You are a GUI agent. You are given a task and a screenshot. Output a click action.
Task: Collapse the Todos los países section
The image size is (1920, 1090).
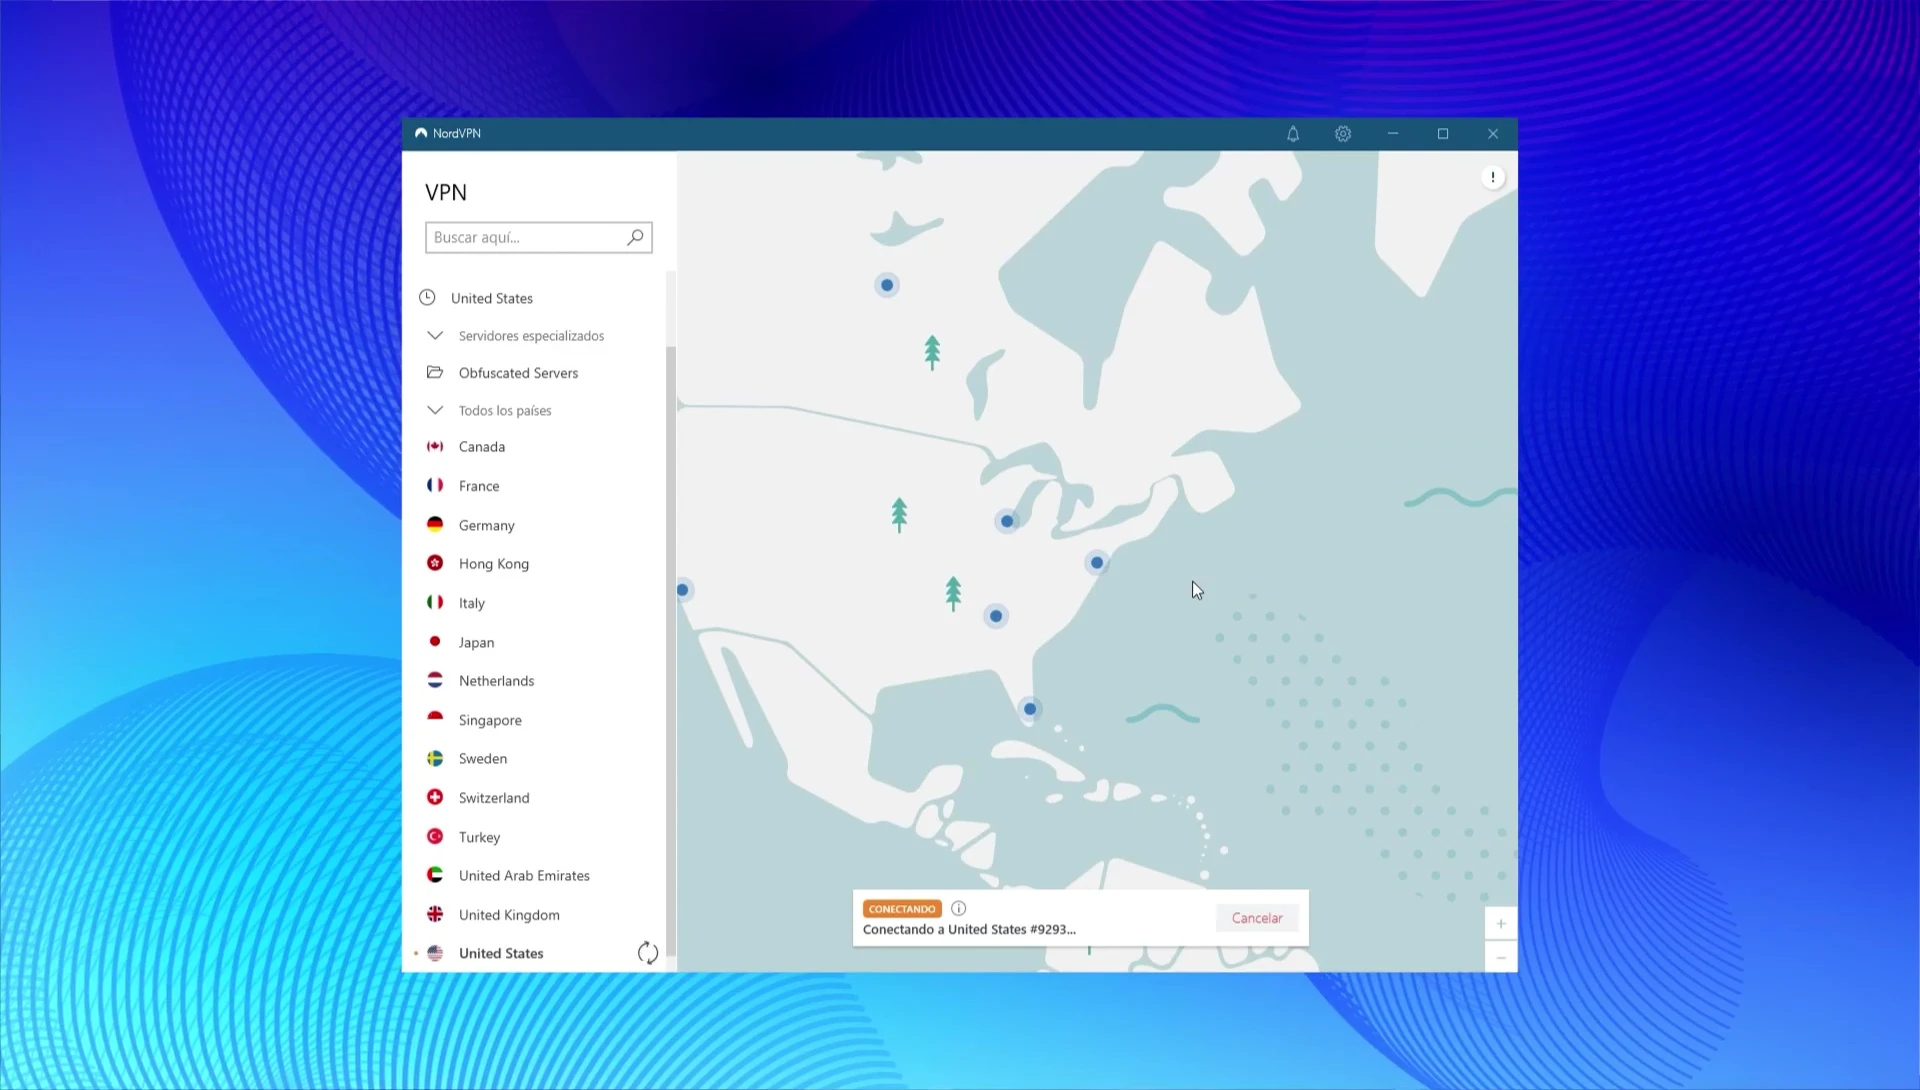(x=435, y=410)
